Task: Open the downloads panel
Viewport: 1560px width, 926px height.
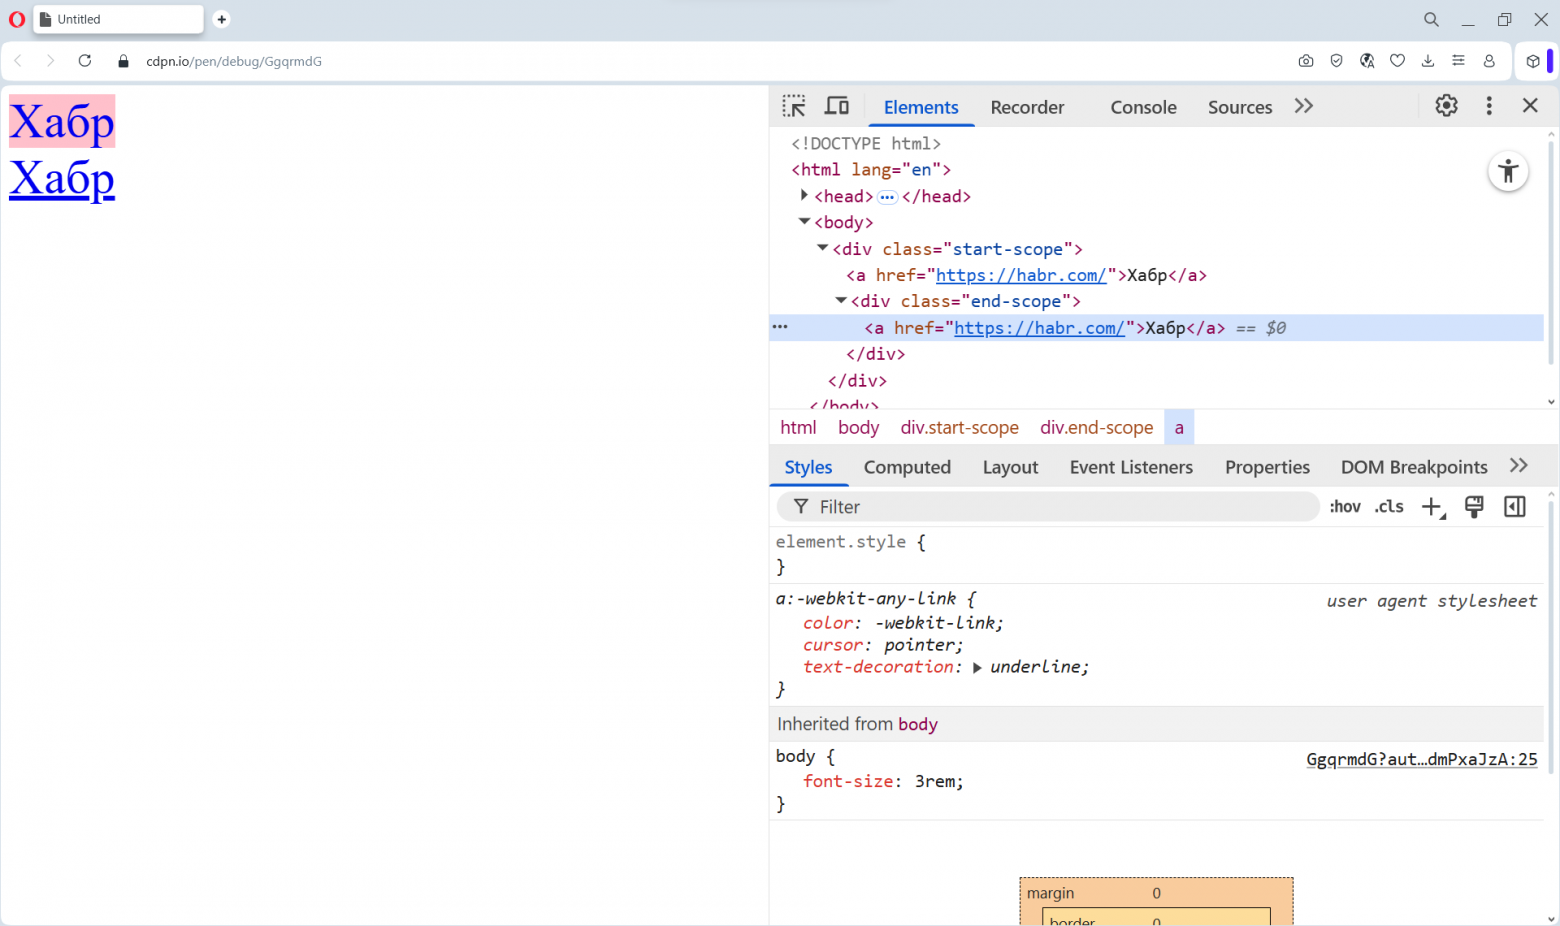Action: [x=1428, y=61]
